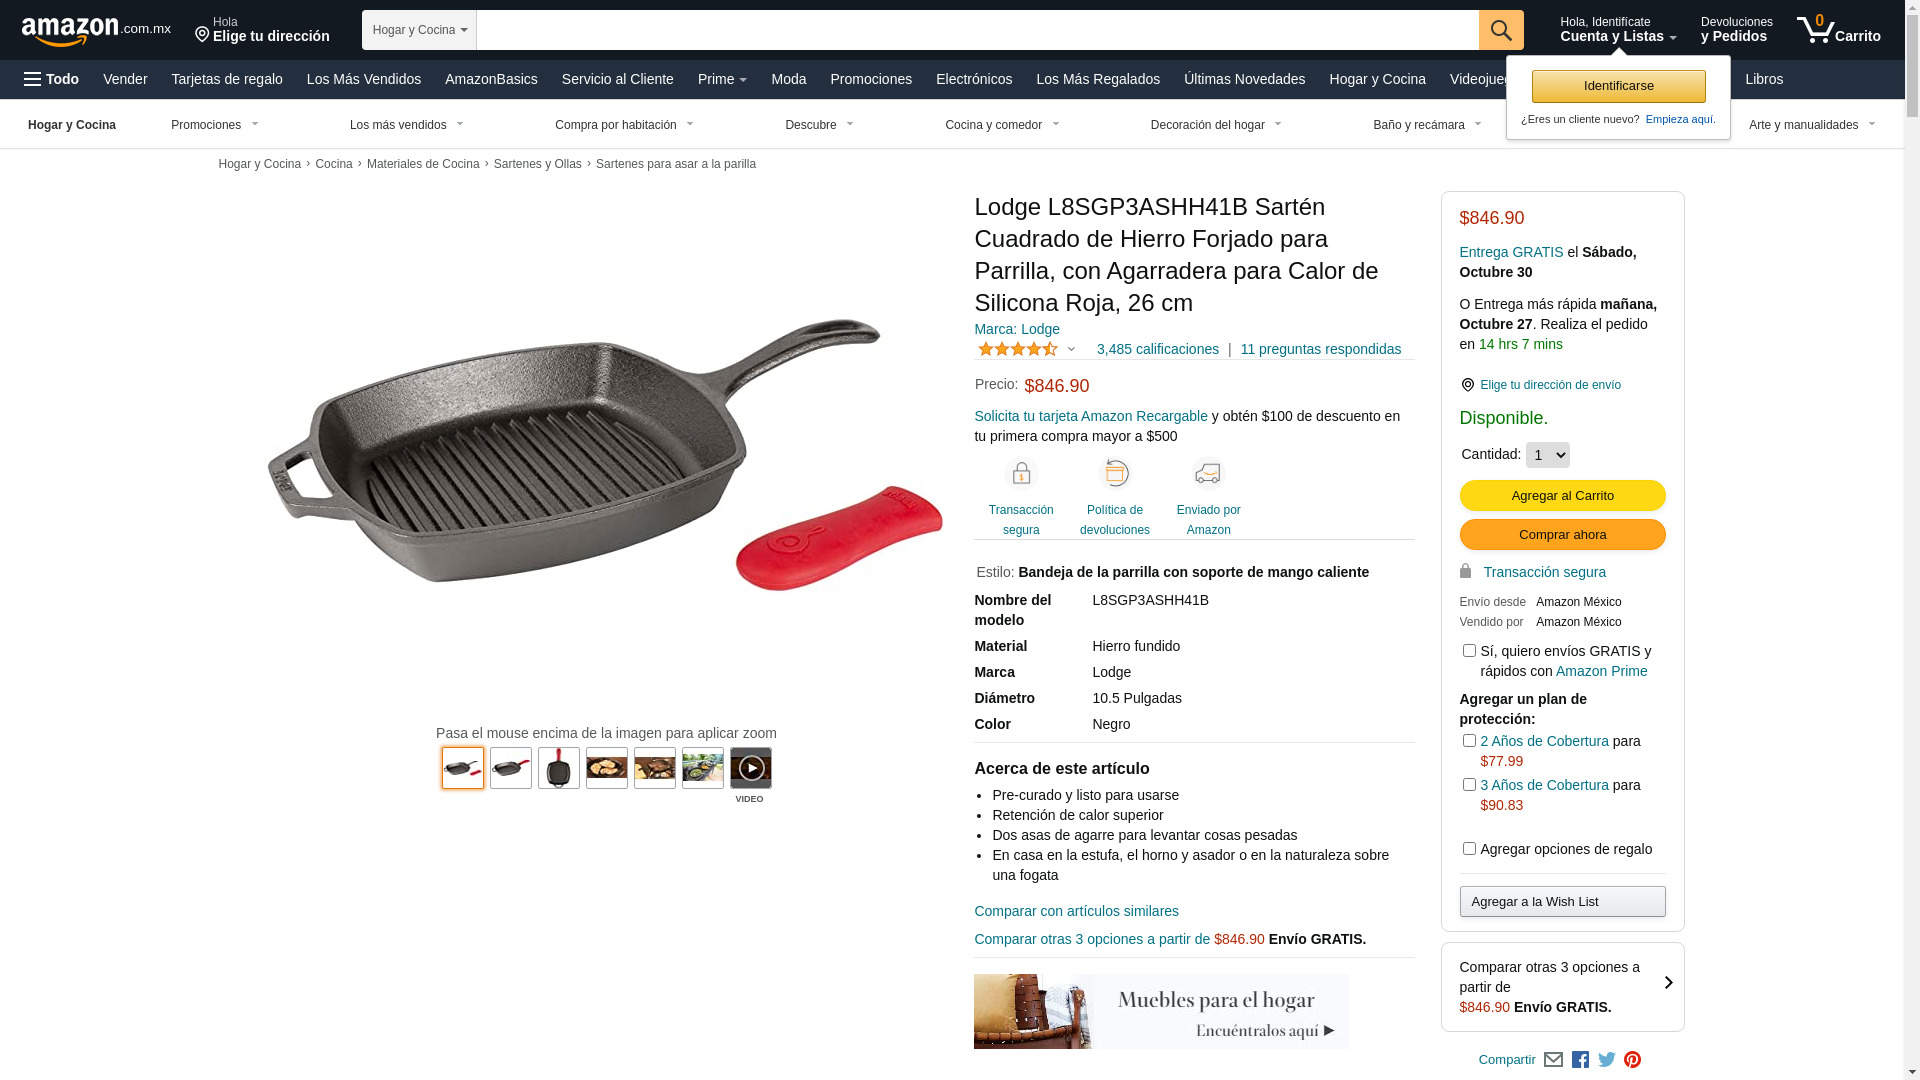Click the Agregar al Carrito button
Screen dimensions: 1920x1080
click(1562, 496)
